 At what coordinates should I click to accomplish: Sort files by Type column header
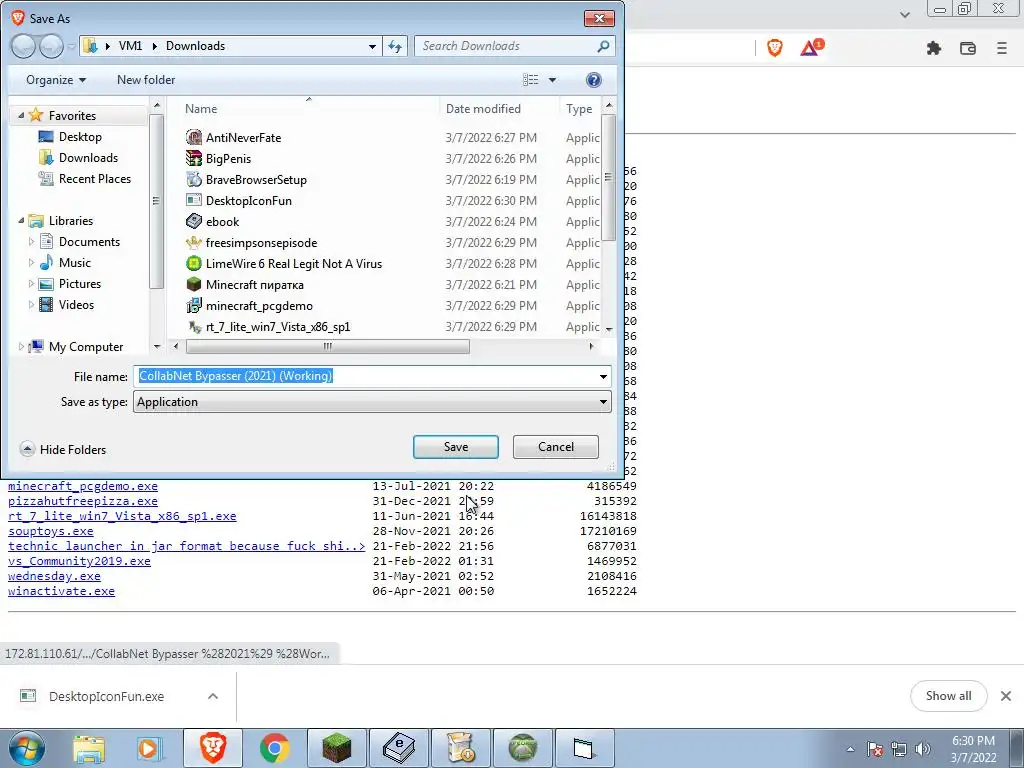[579, 109]
